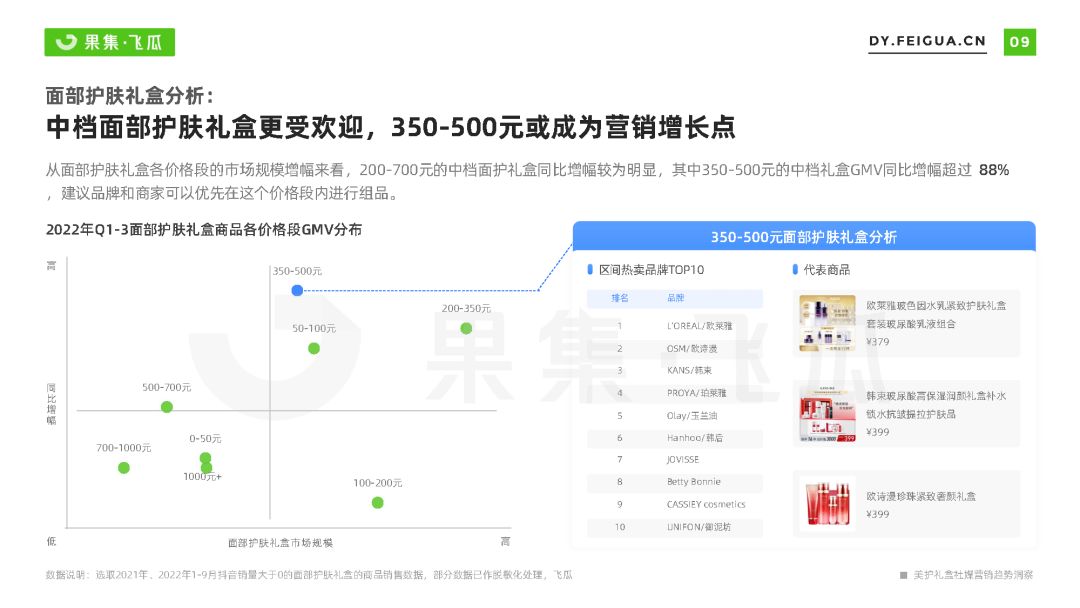Click the 100-200元 chart label

[377, 483]
